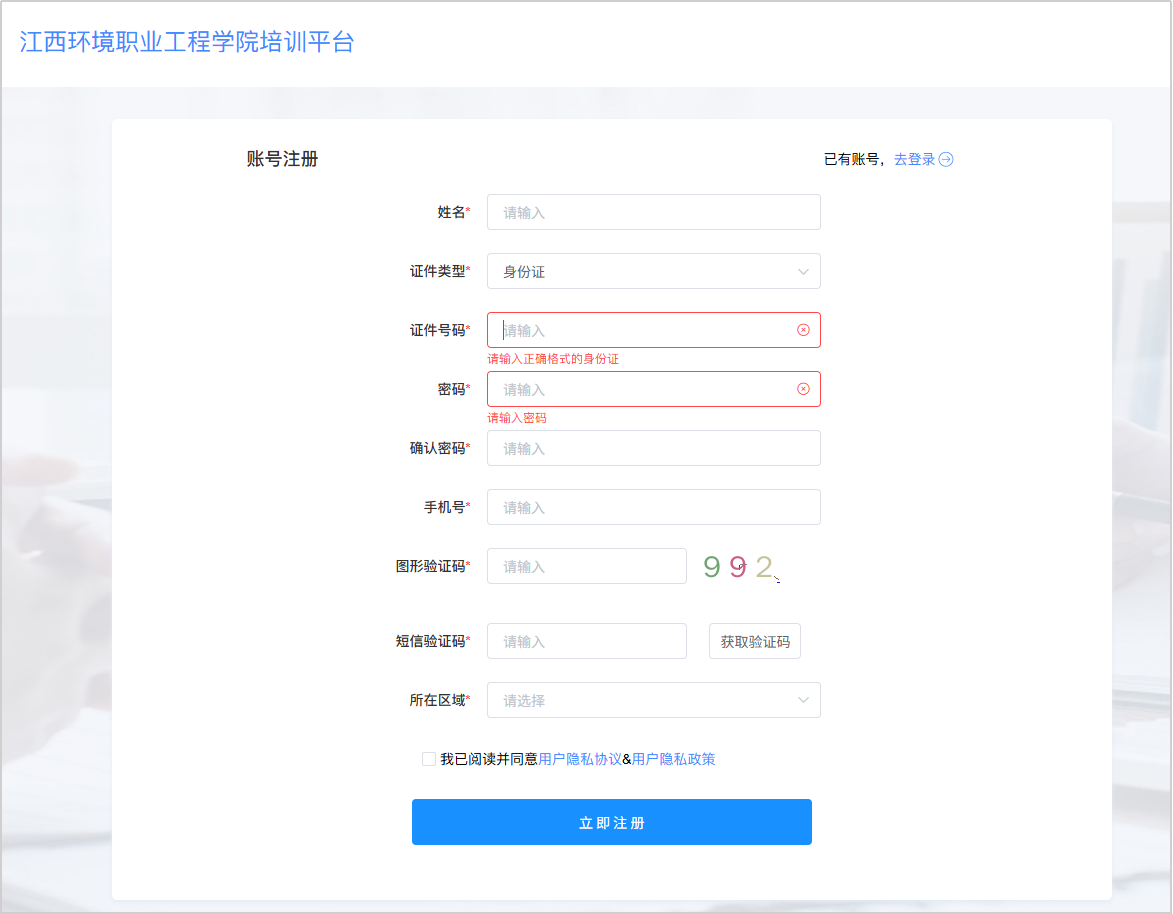Focus the 证件号码 input field

(x=653, y=330)
